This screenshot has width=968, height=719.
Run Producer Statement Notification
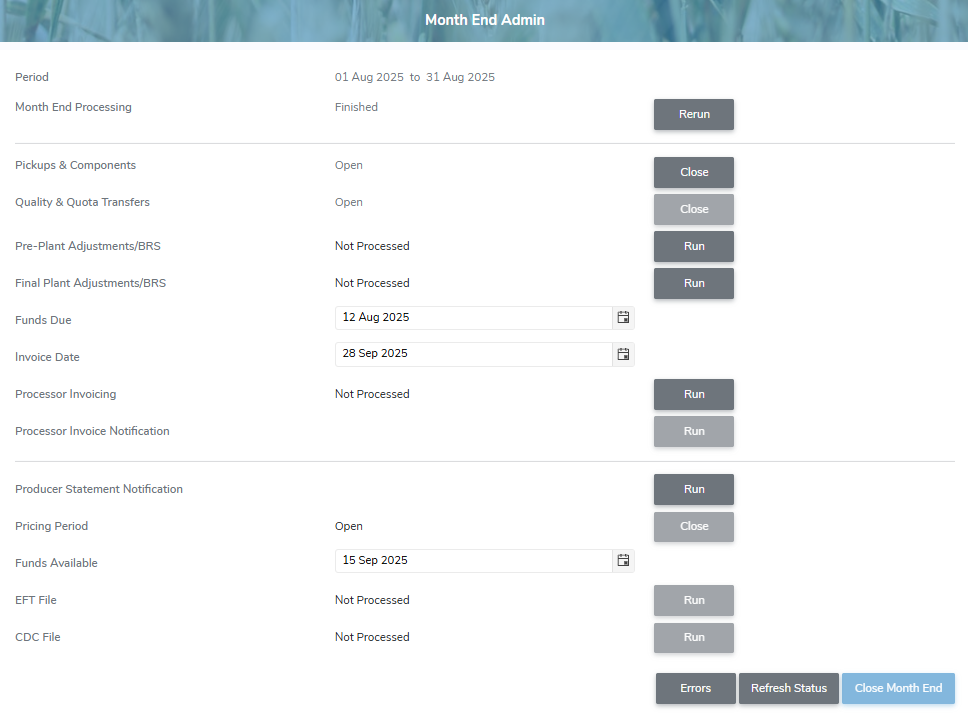693,489
